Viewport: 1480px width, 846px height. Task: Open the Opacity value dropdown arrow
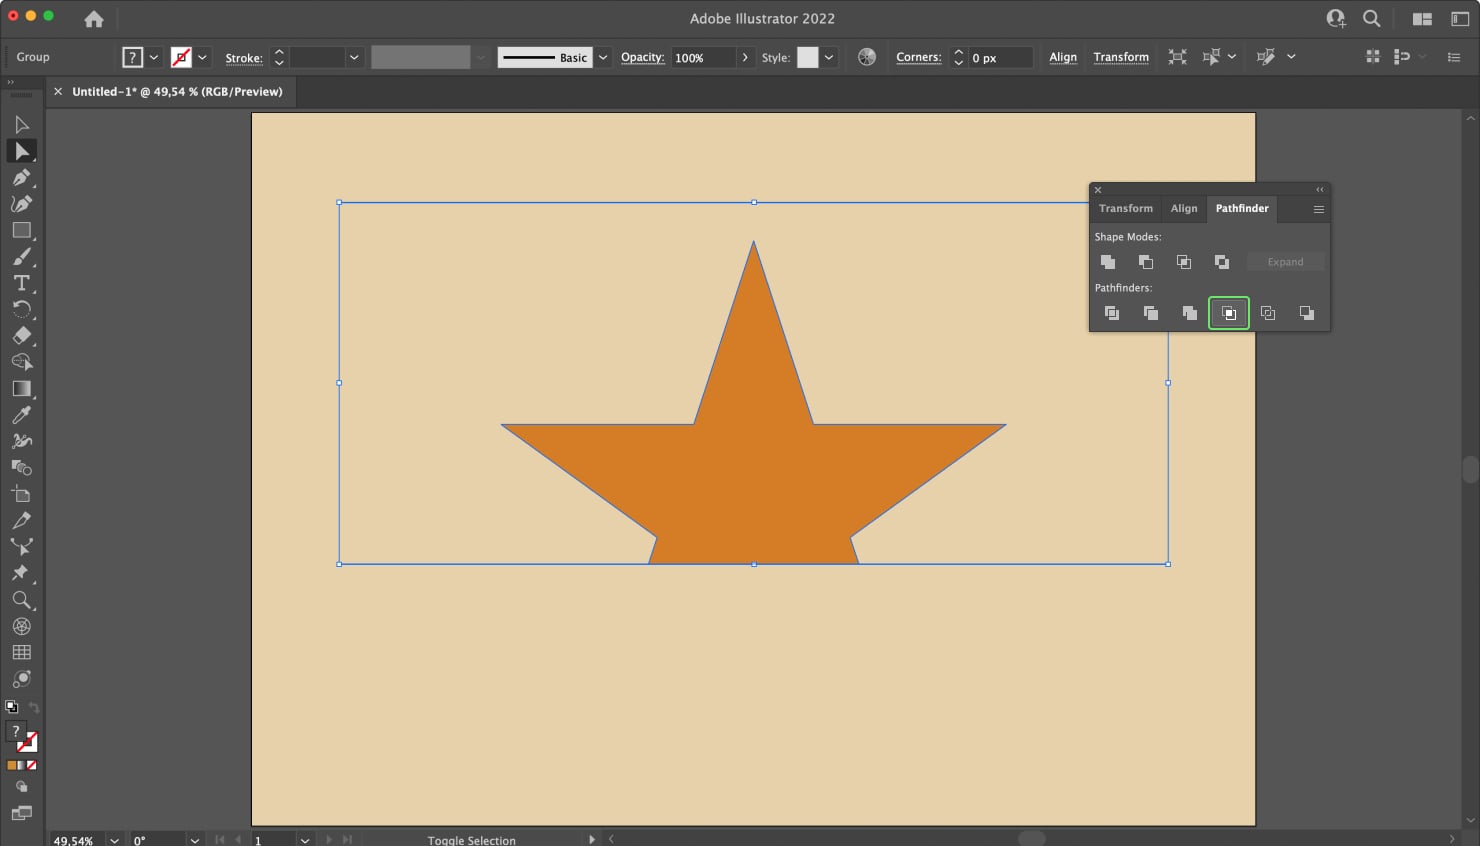tap(745, 57)
